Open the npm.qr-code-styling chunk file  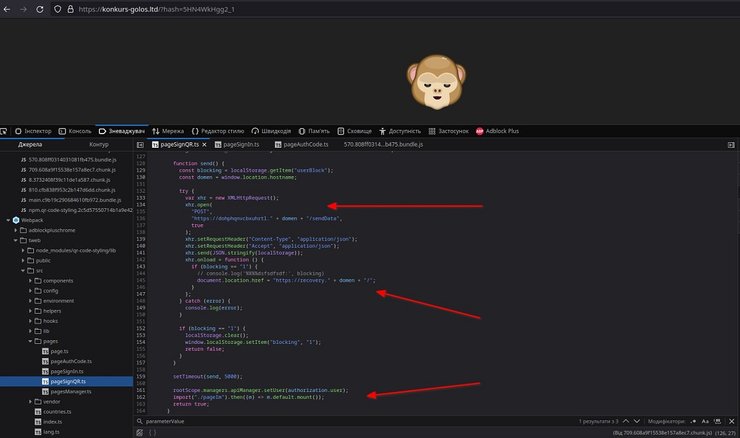(76, 210)
